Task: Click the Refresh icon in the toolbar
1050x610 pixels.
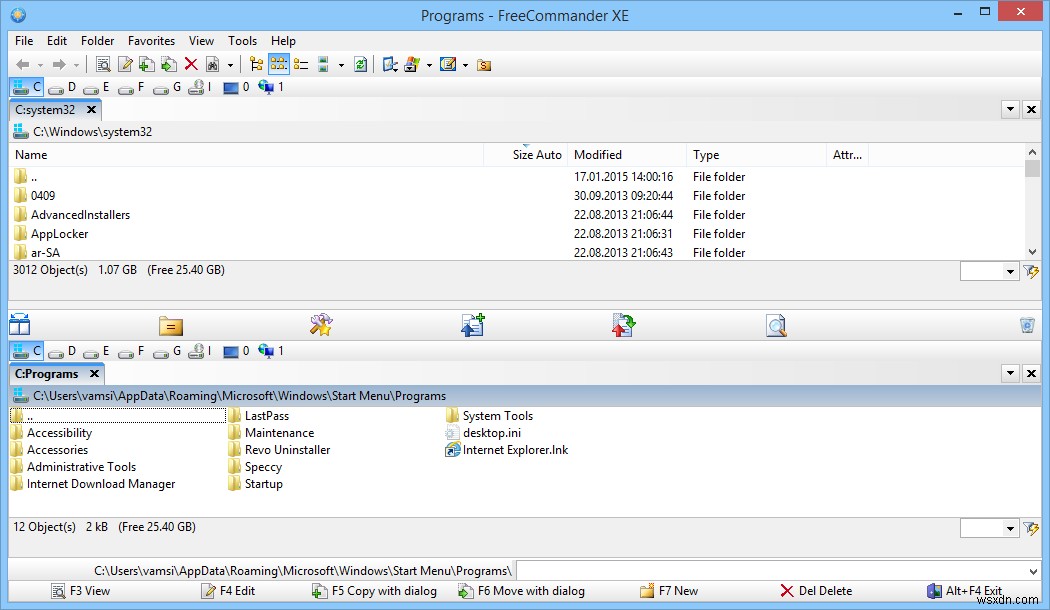Action: [361, 64]
